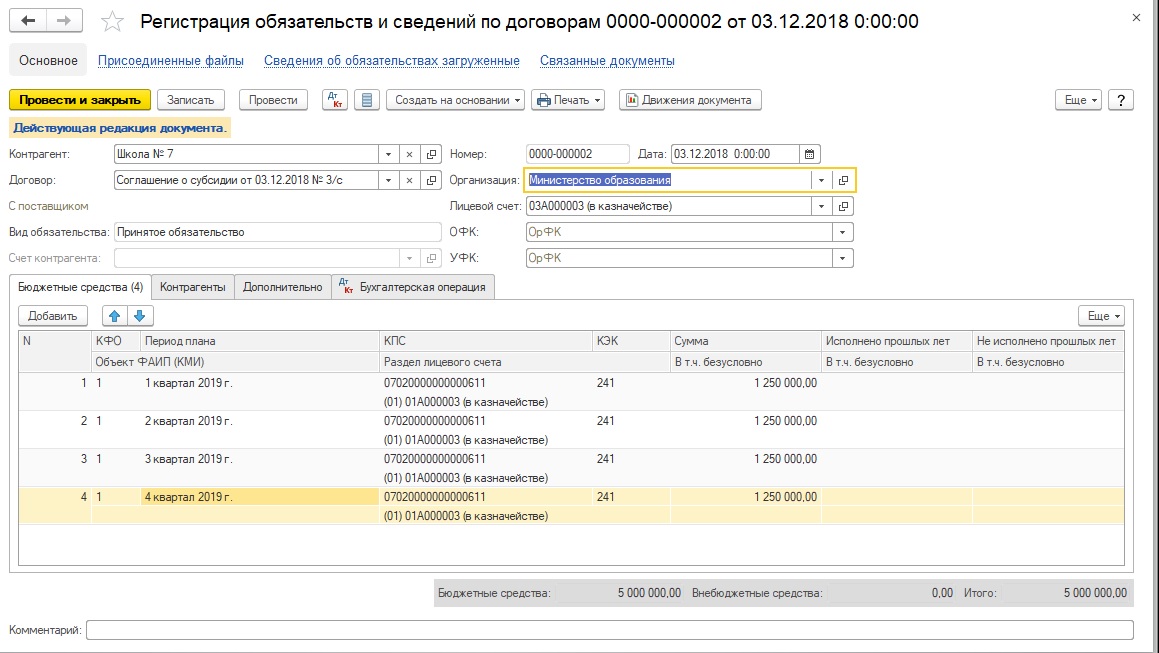The width and height of the screenshot is (1159, 653).
Task: Open the Счет контрагента record icon
Action: point(431,258)
